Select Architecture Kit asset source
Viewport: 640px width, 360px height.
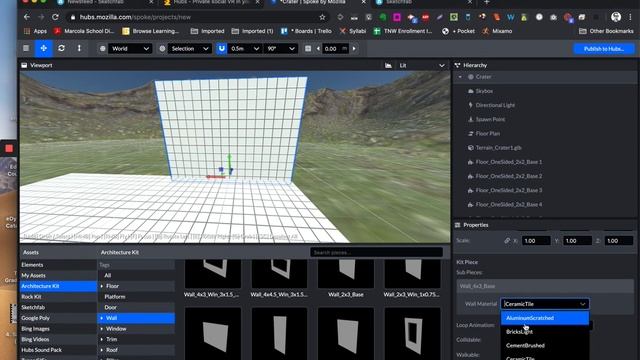coord(58,286)
